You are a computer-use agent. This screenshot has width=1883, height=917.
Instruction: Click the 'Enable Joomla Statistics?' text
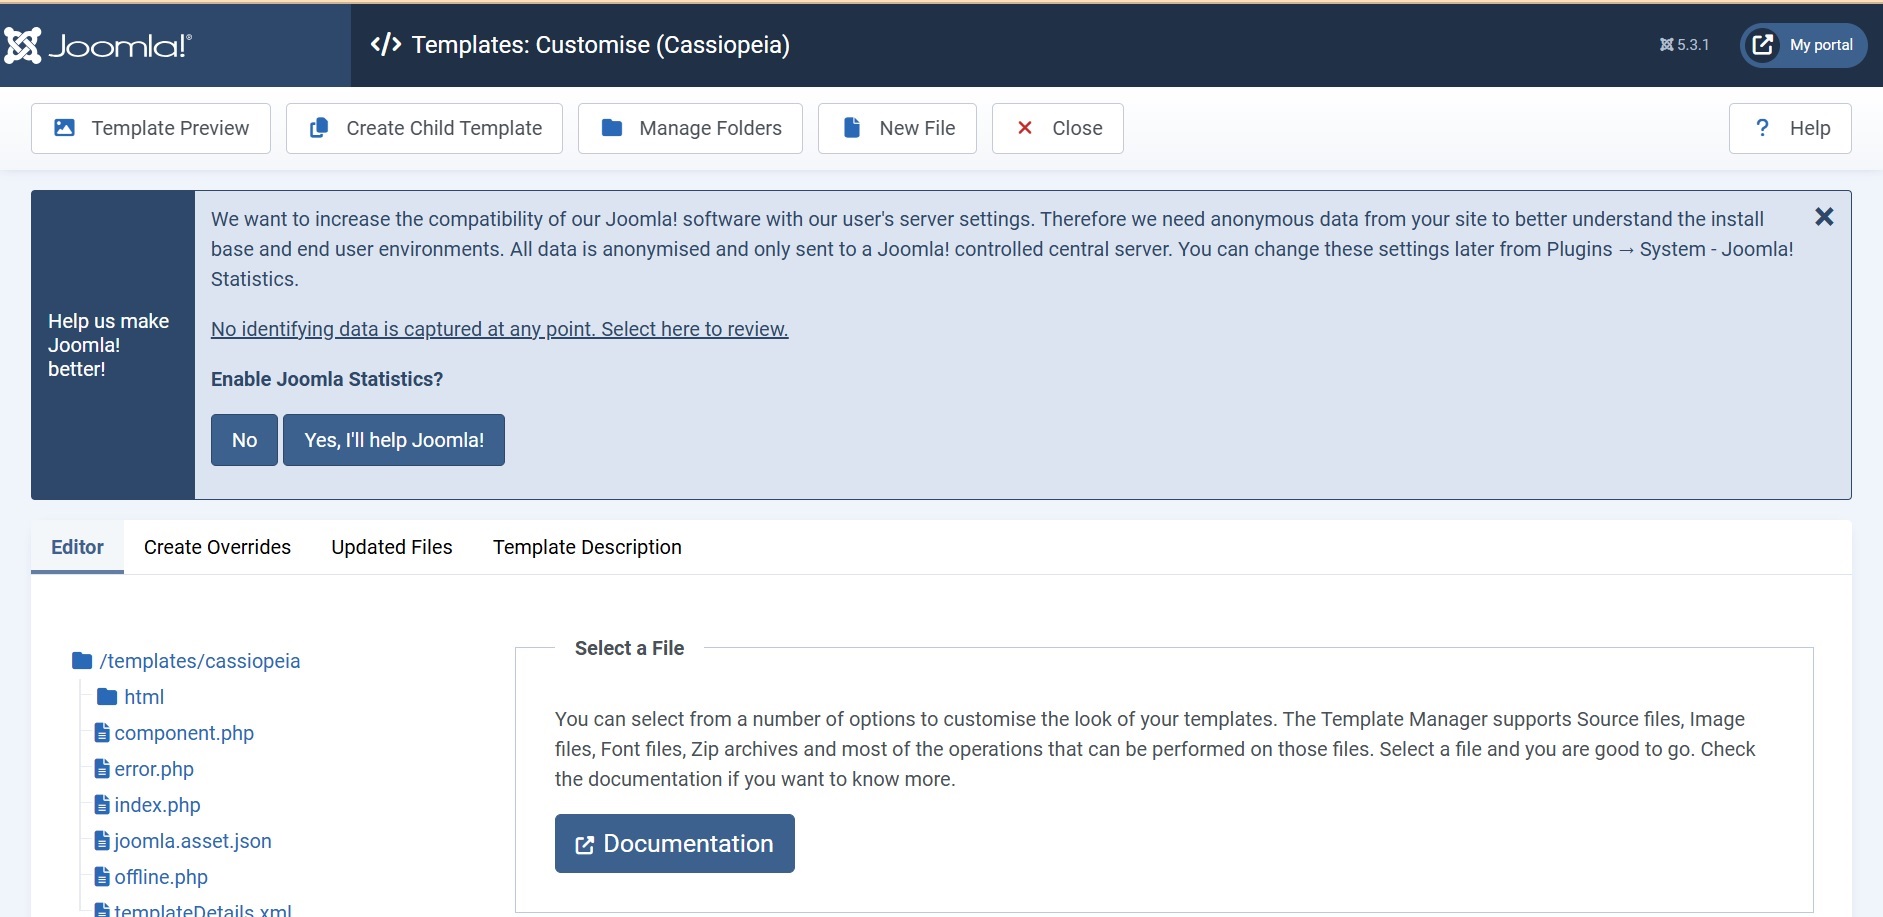327,379
